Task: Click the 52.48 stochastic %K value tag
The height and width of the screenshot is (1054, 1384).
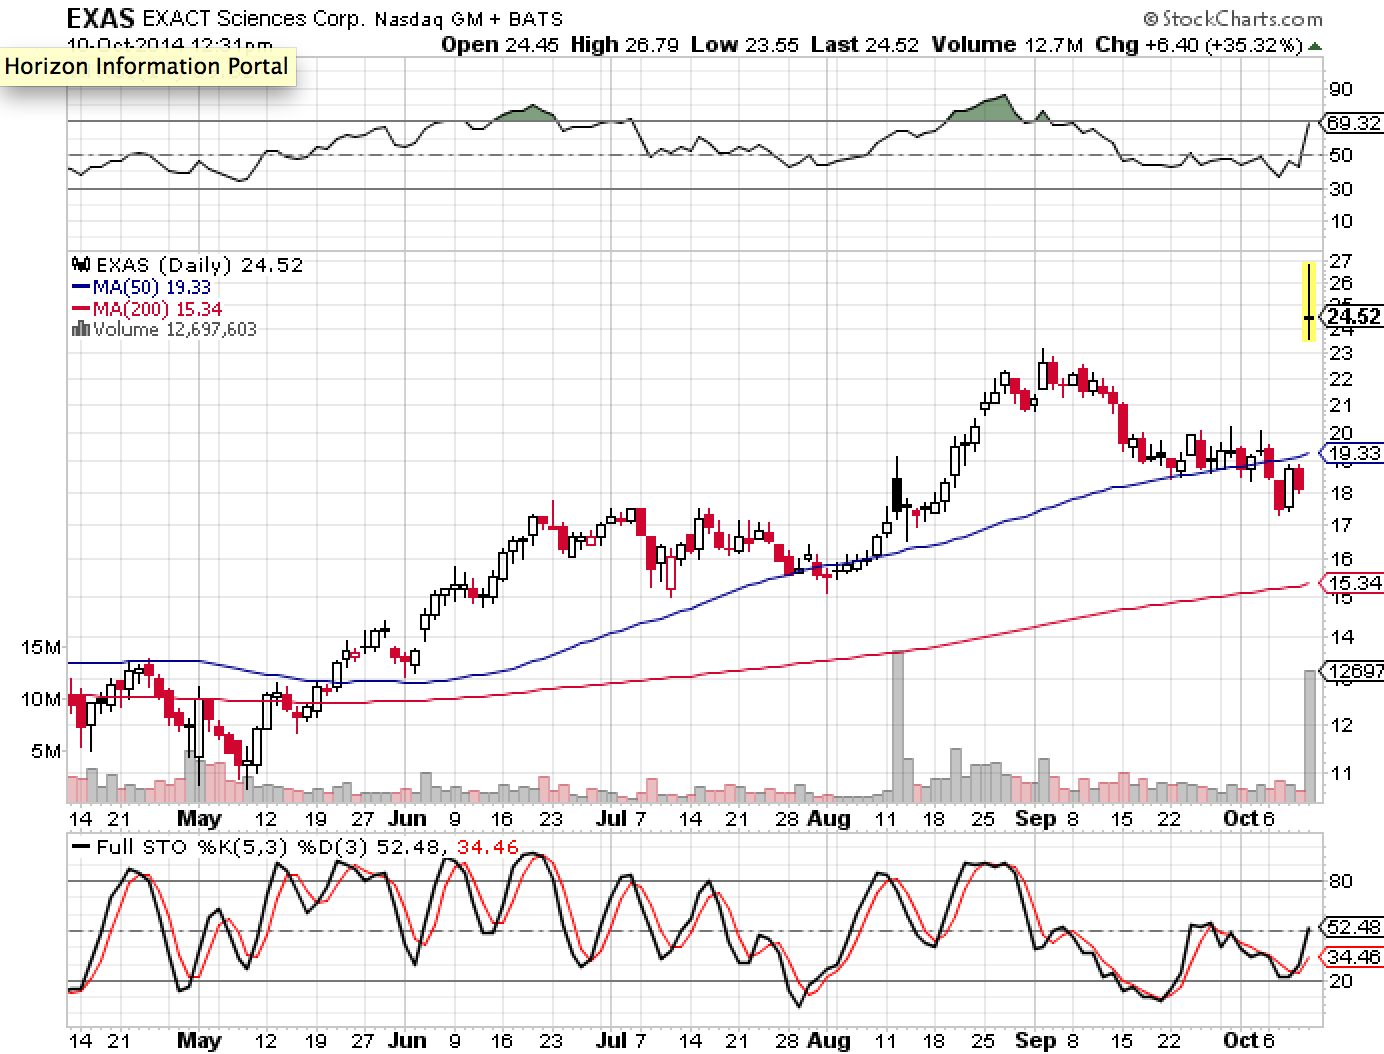Action: (1353, 927)
